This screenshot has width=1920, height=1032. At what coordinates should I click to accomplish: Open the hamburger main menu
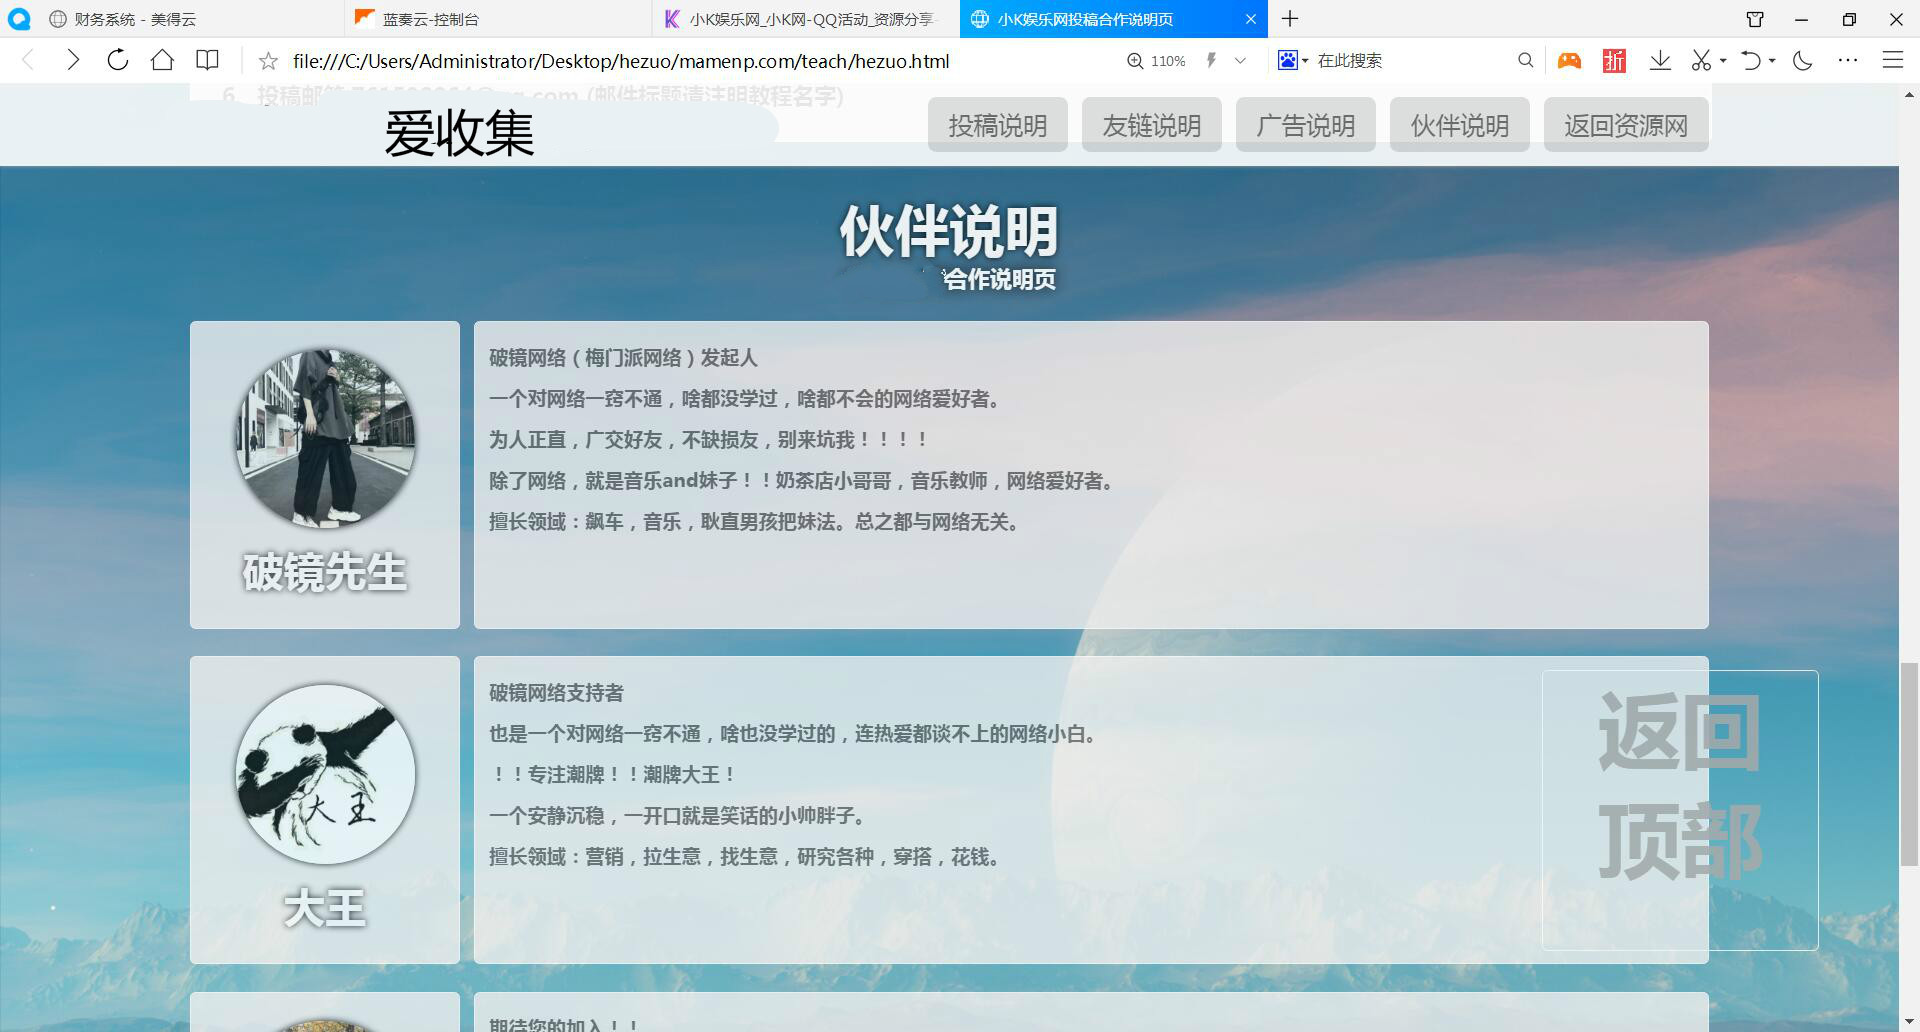[x=1892, y=61]
